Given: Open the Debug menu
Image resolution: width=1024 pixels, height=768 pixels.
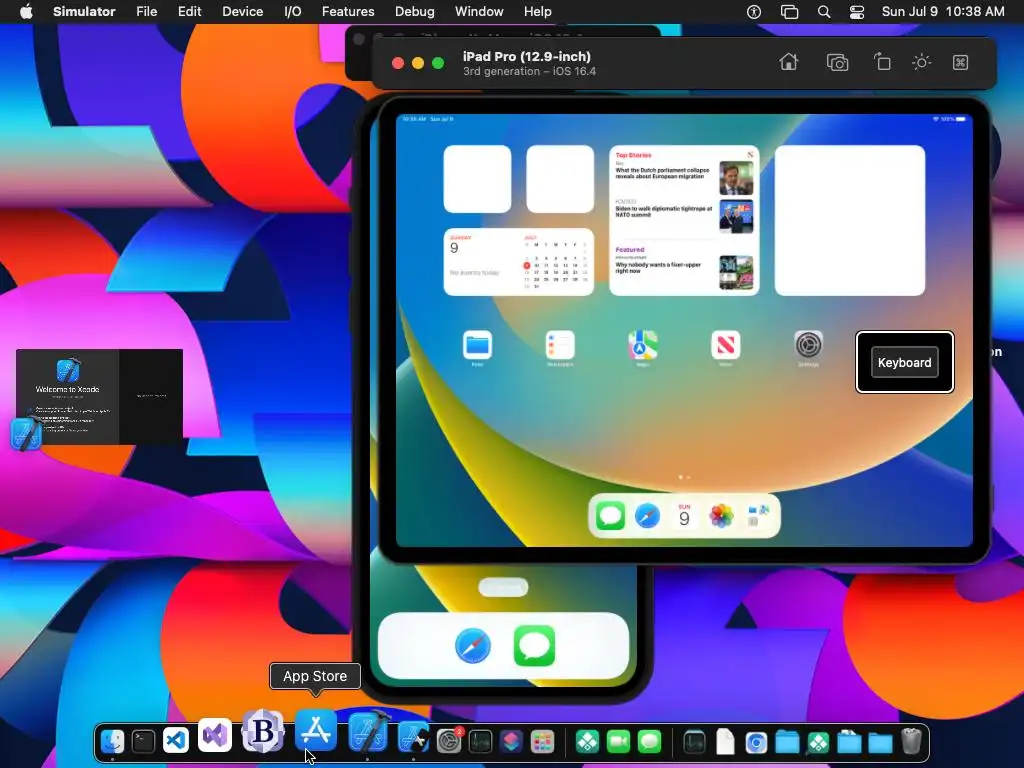Looking at the screenshot, I should (414, 12).
